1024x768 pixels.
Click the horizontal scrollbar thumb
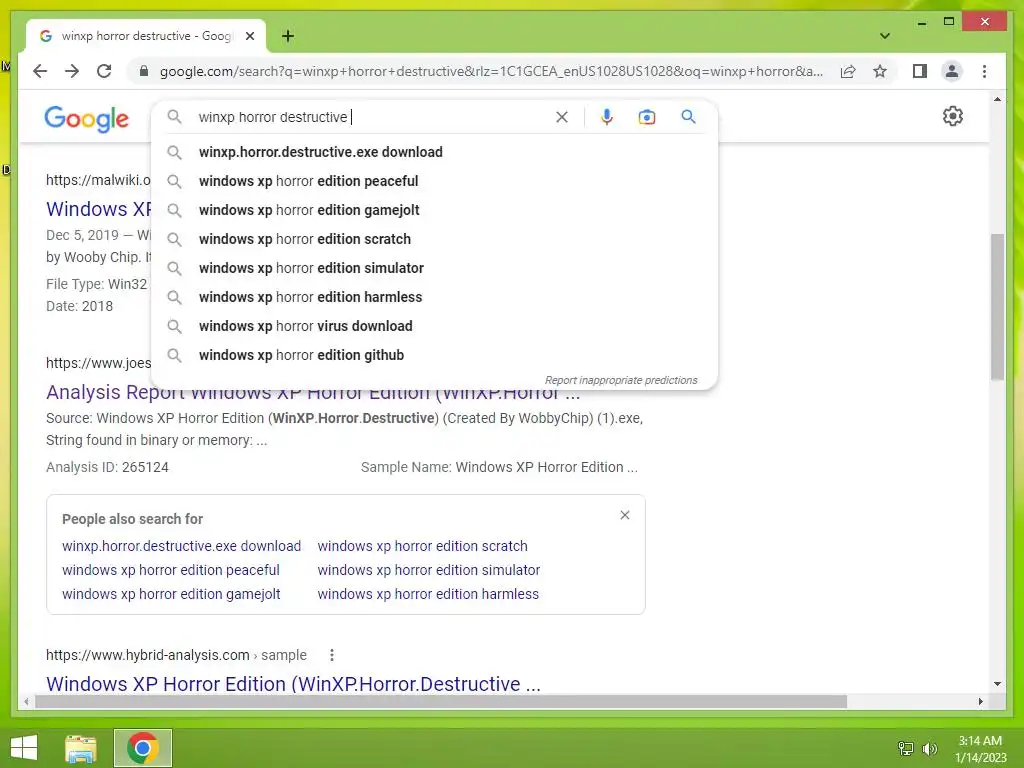[x=441, y=702]
